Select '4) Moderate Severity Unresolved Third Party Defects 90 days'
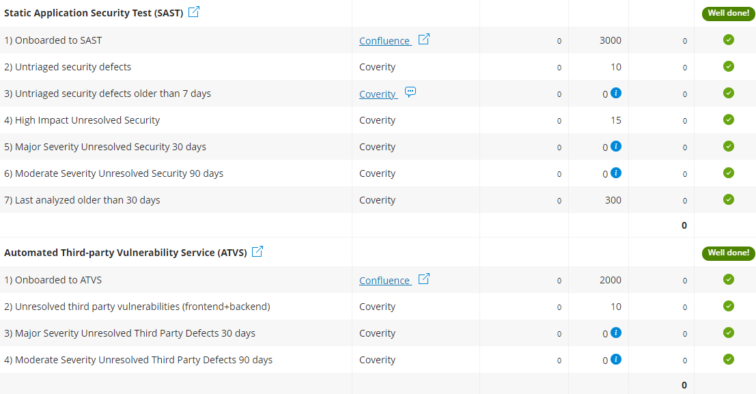Image resolution: width=756 pixels, height=394 pixels. tap(138, 360)
